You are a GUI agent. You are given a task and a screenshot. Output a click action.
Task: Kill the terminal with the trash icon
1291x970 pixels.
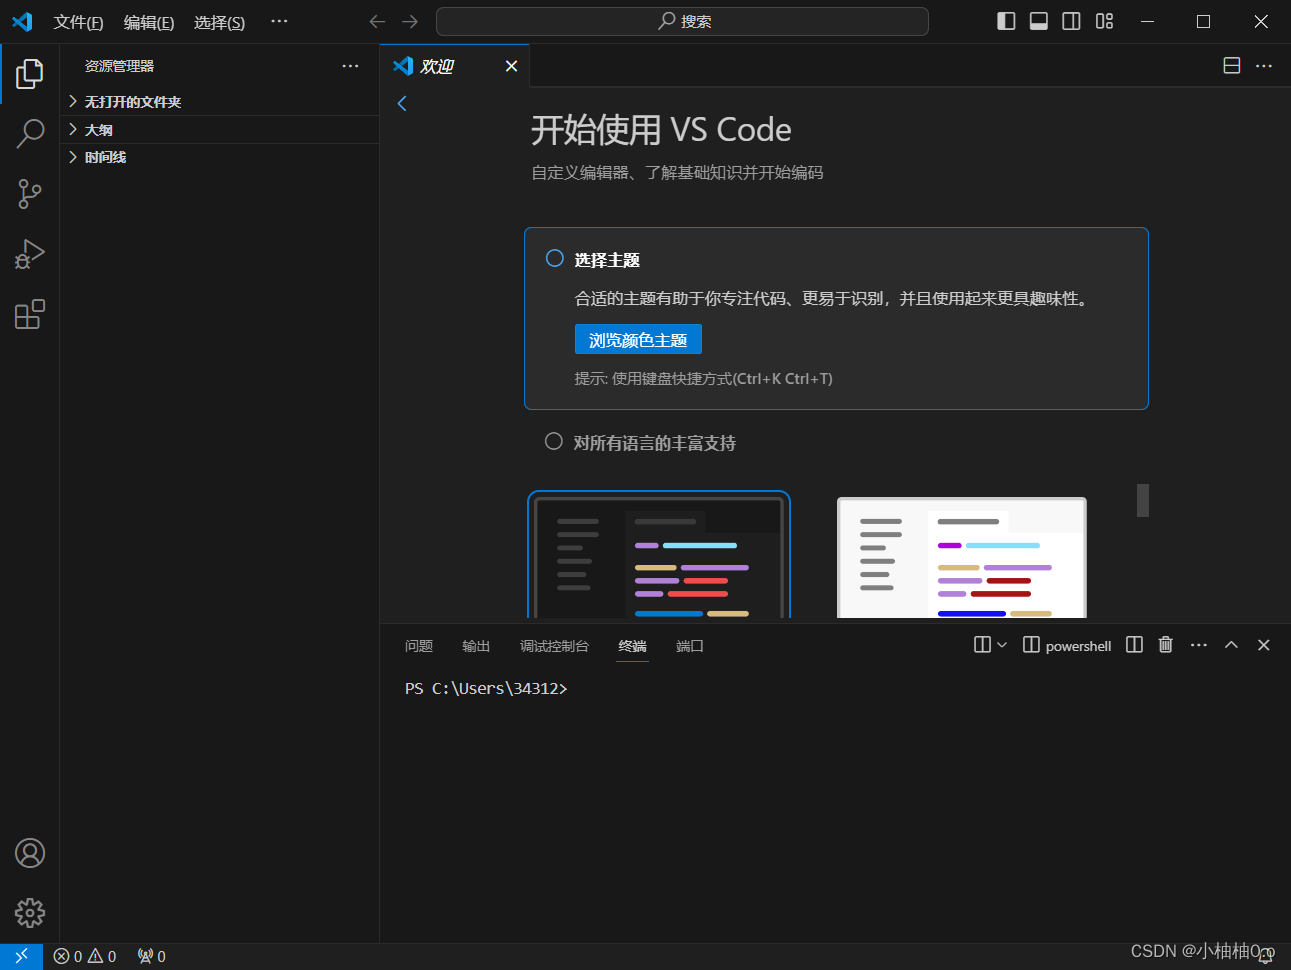[1166, 645]
